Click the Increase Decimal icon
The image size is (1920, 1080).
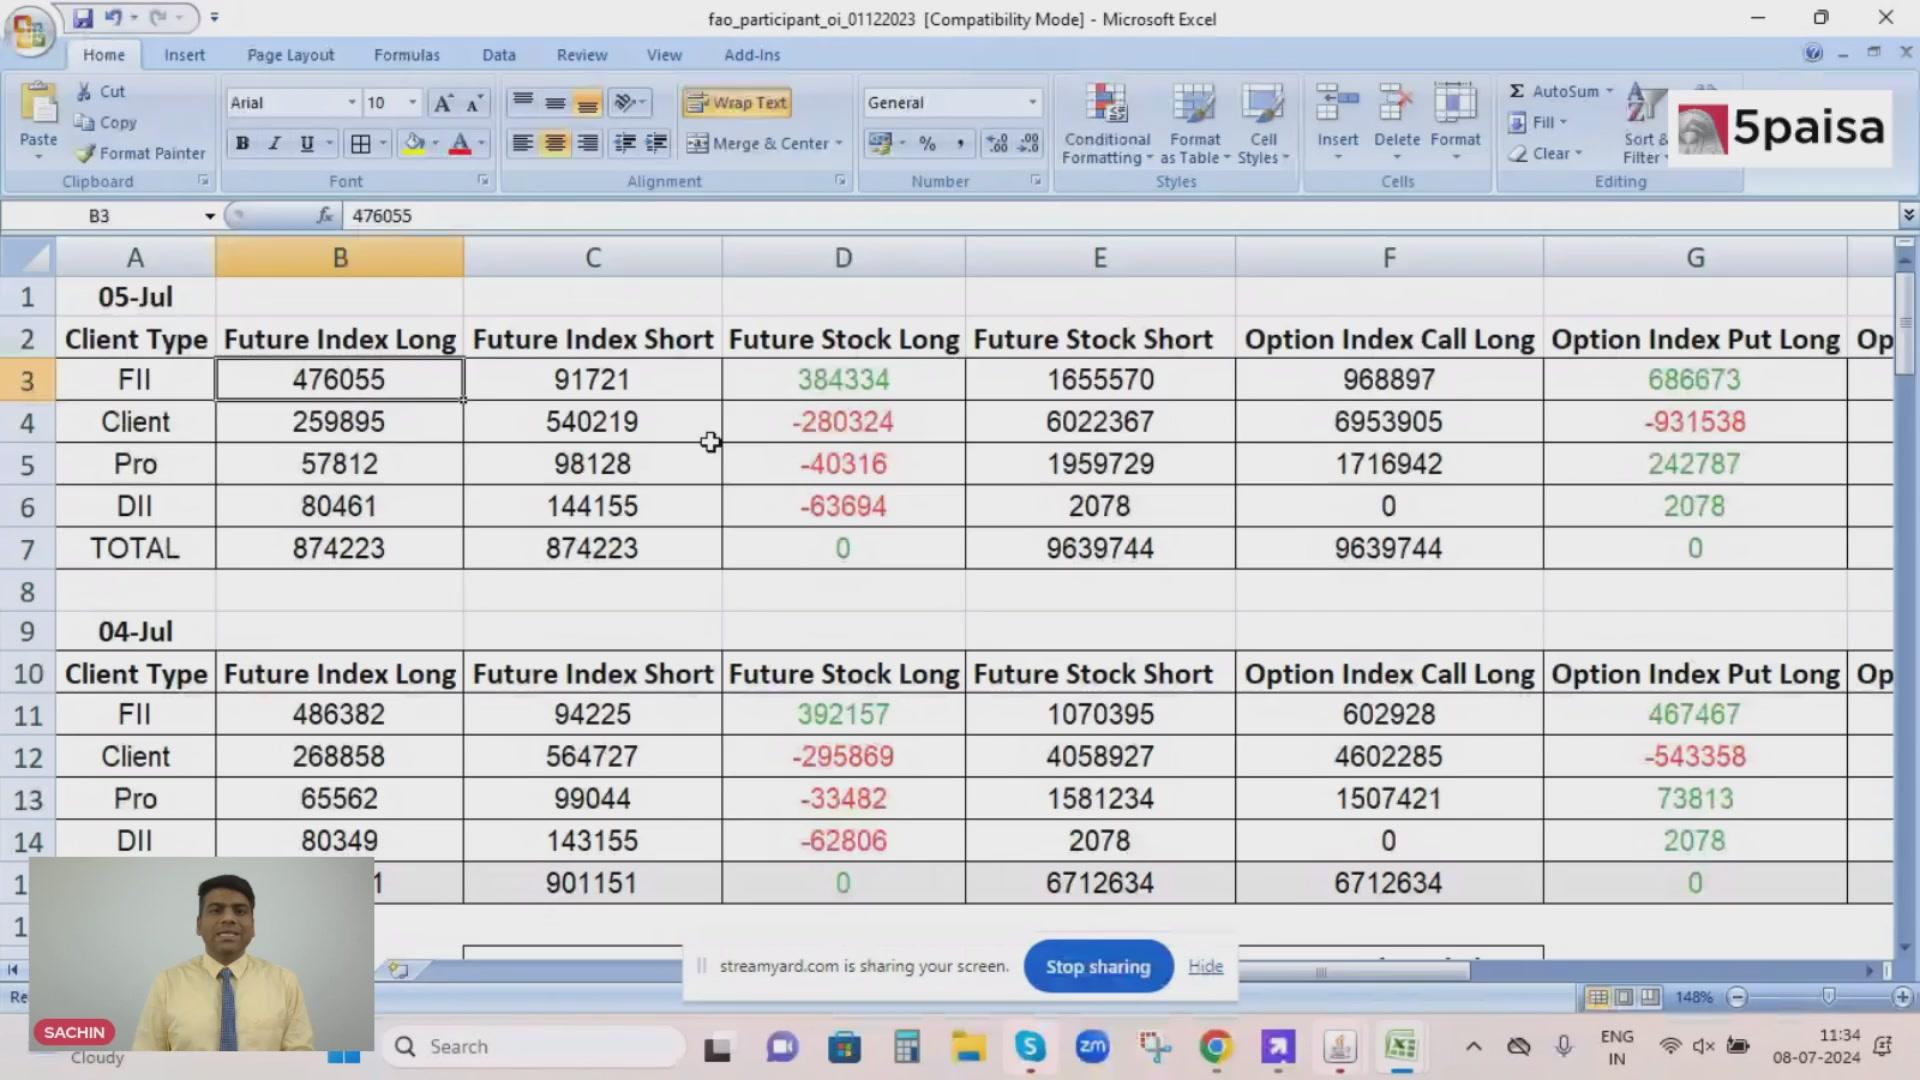pos(997,143)
